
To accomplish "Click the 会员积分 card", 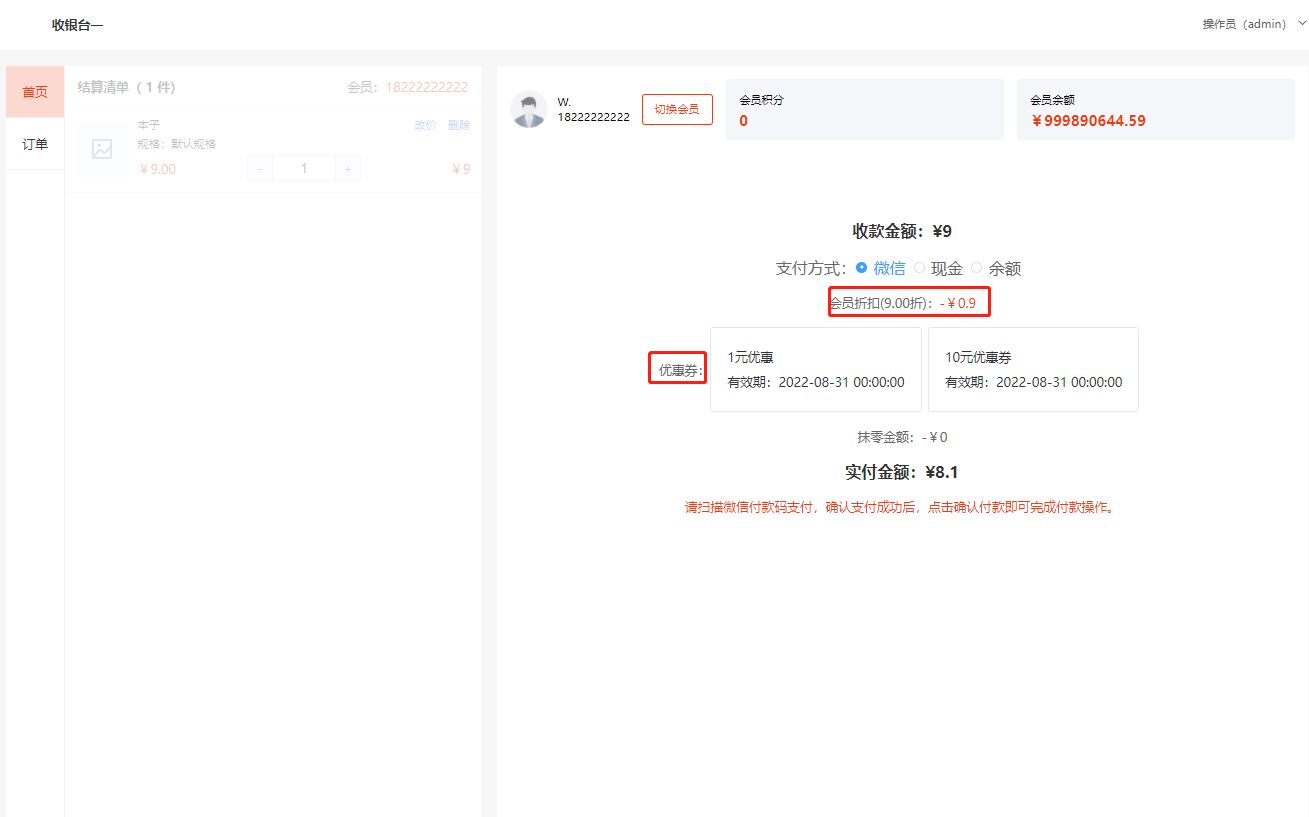I will point(864,110).
